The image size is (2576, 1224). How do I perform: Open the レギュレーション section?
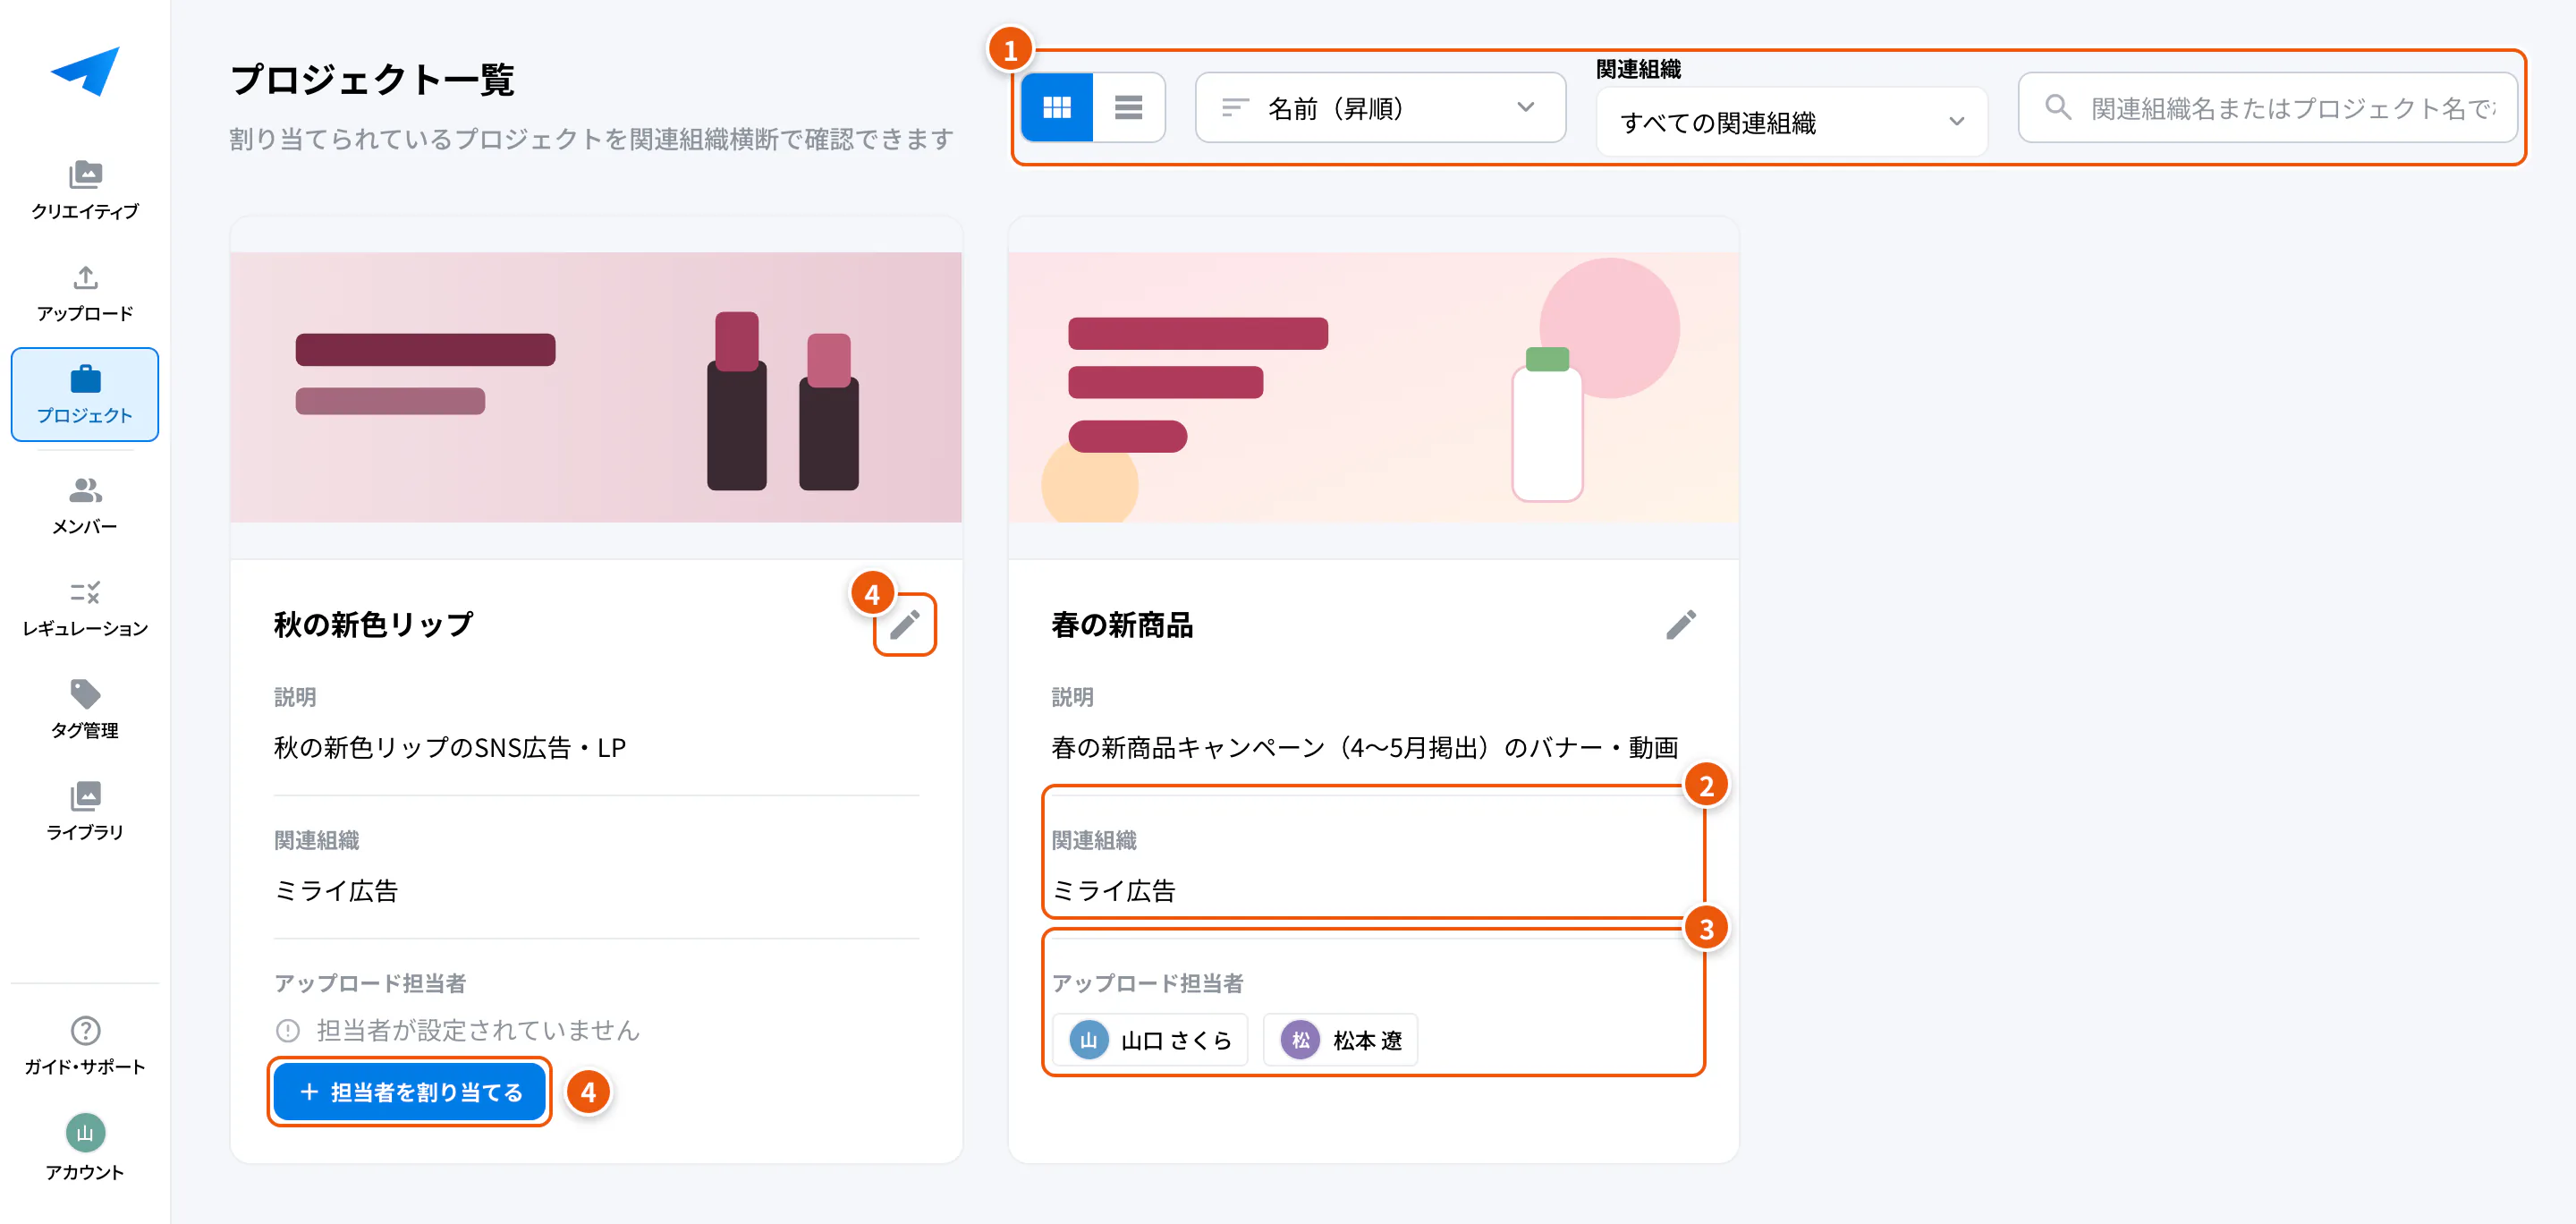click(85, 608)
